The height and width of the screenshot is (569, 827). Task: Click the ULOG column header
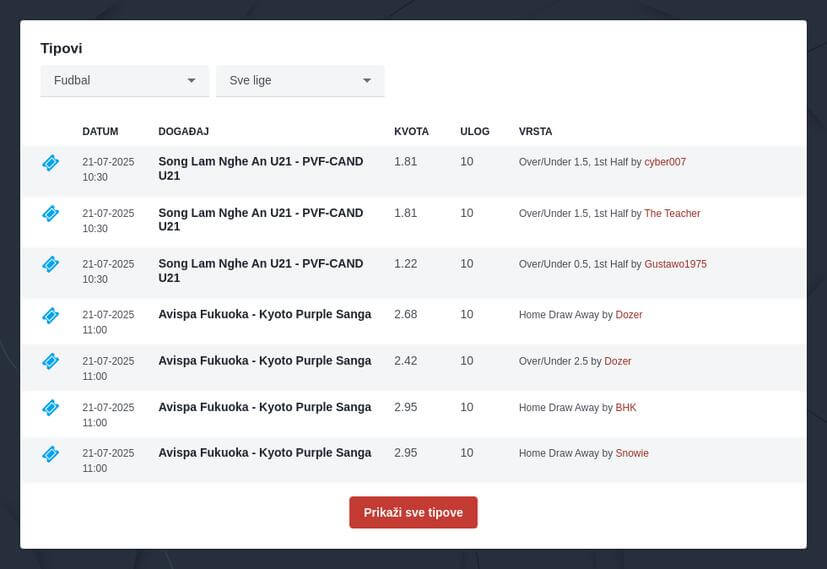475,131
